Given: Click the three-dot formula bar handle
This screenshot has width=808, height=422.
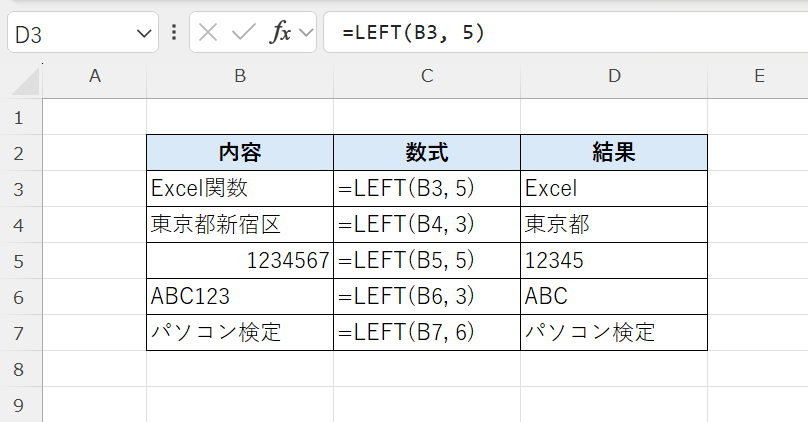Looking at the screenshot, I should pos(174,32).
